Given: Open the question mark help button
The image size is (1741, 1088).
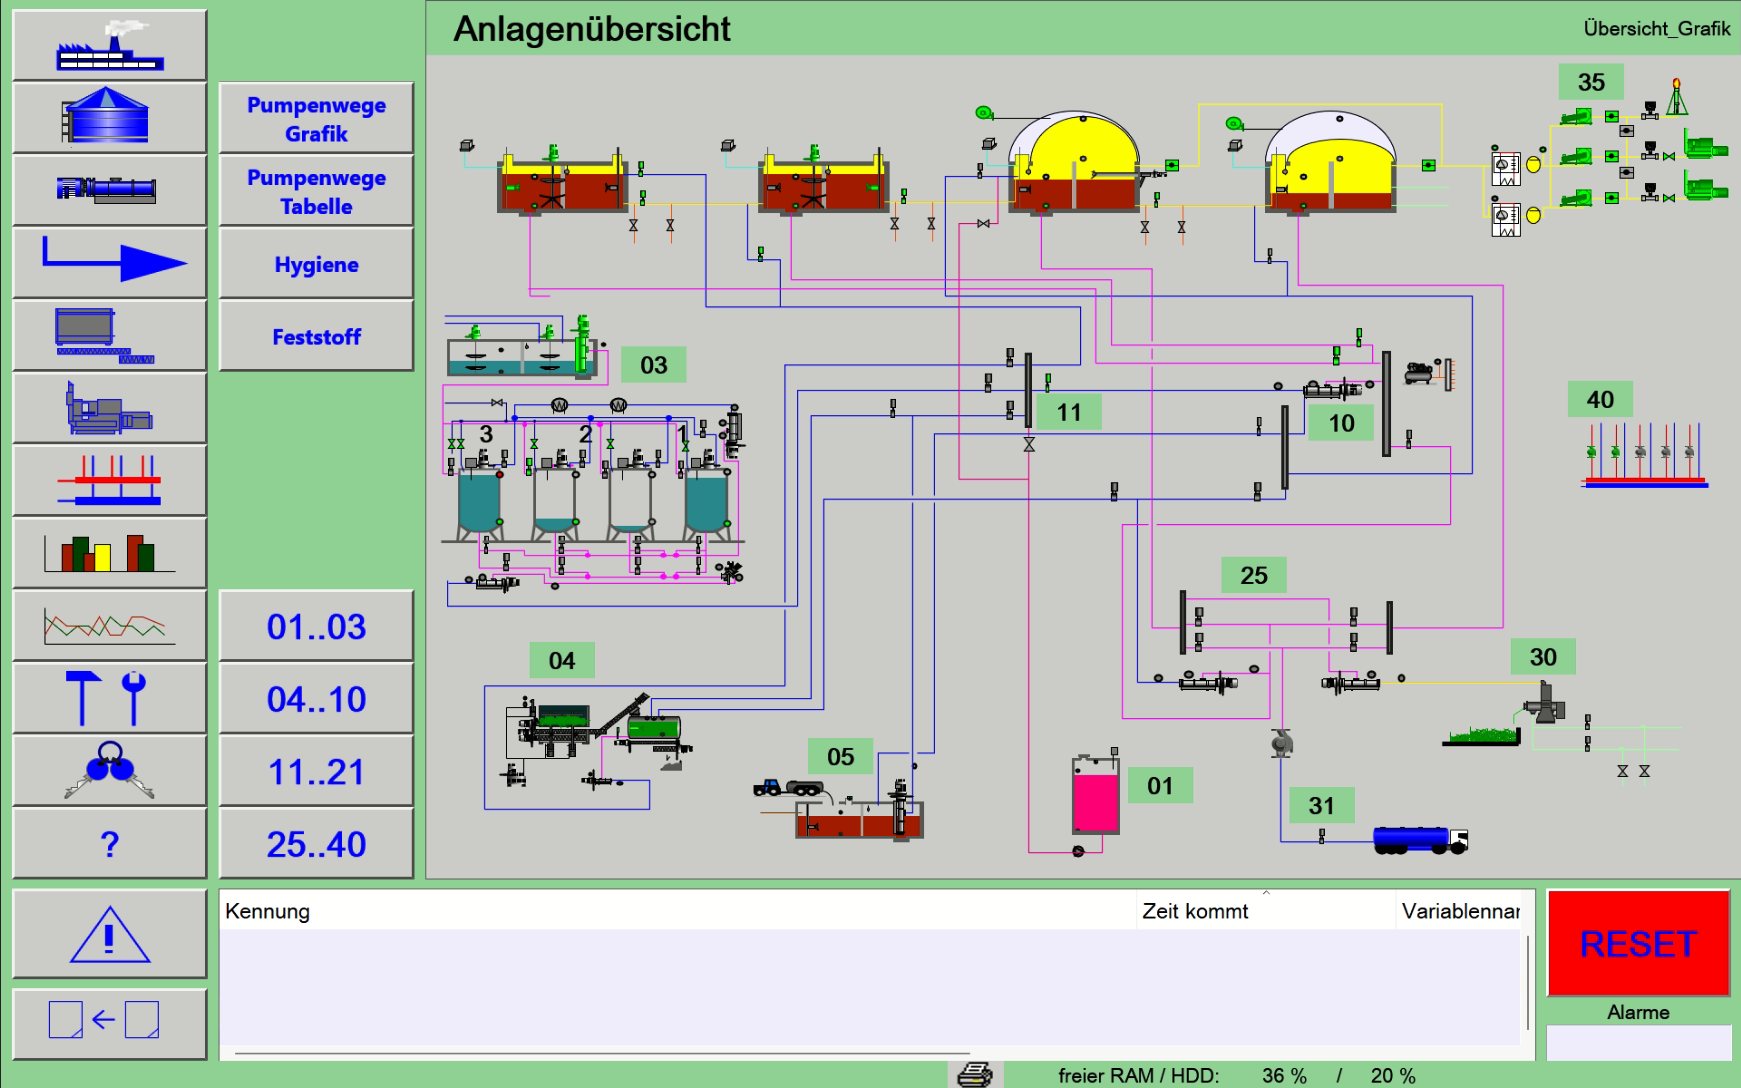Looking at the screenshot, I should tap(109, 843).
